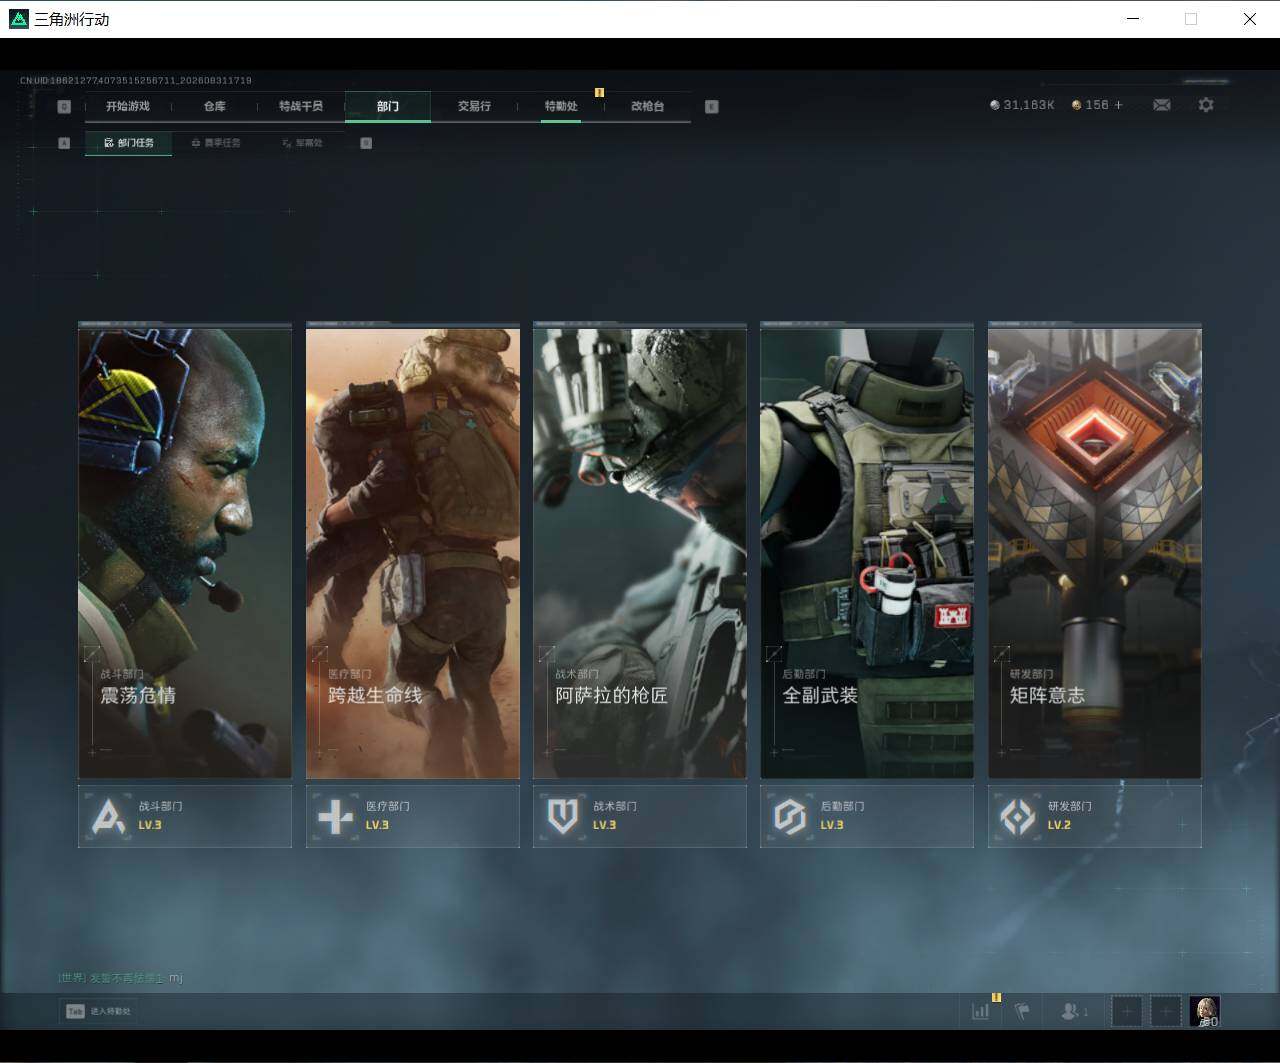Open the settings gear icon
This screenshot has height=1063, width=1280.
coord(1206,105)
